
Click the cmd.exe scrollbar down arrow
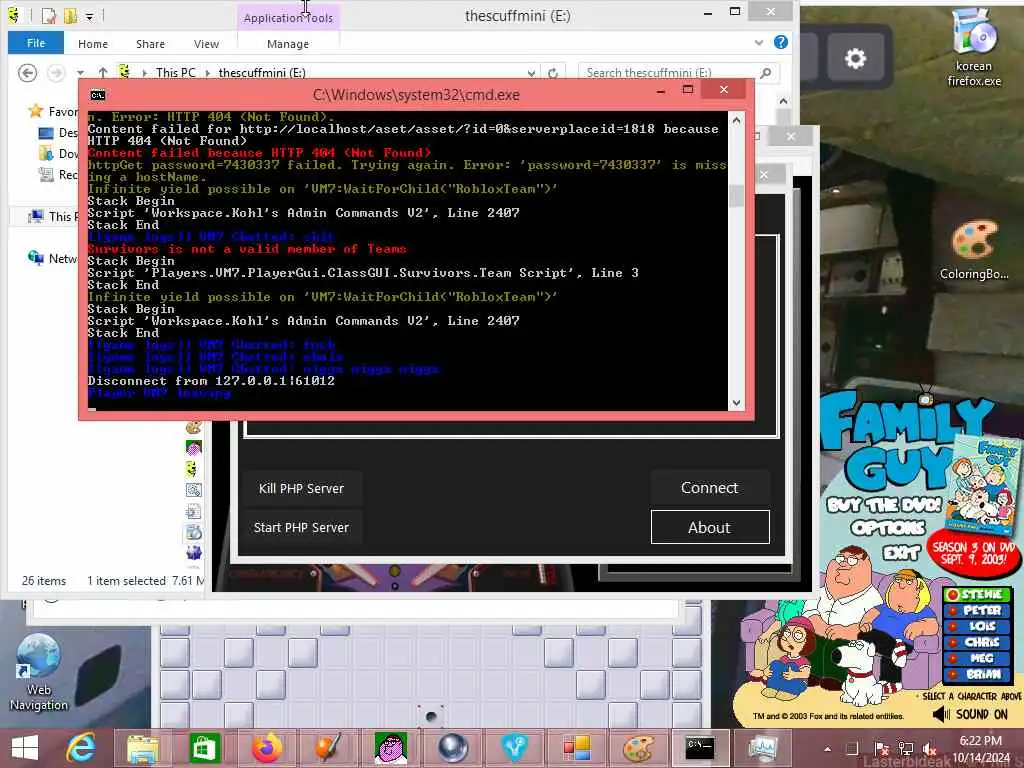pyautogui.click(x=737, y=403)
